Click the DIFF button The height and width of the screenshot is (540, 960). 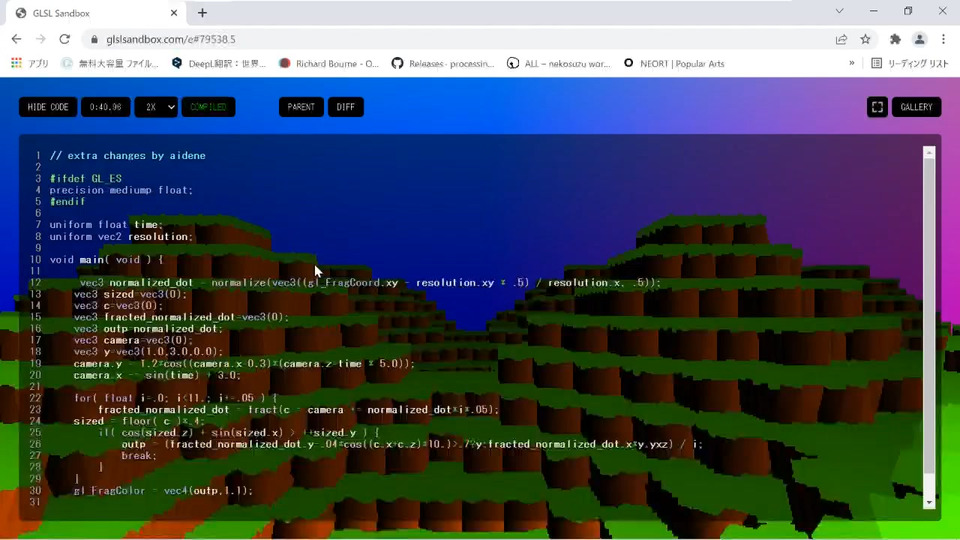click(345, 107)
